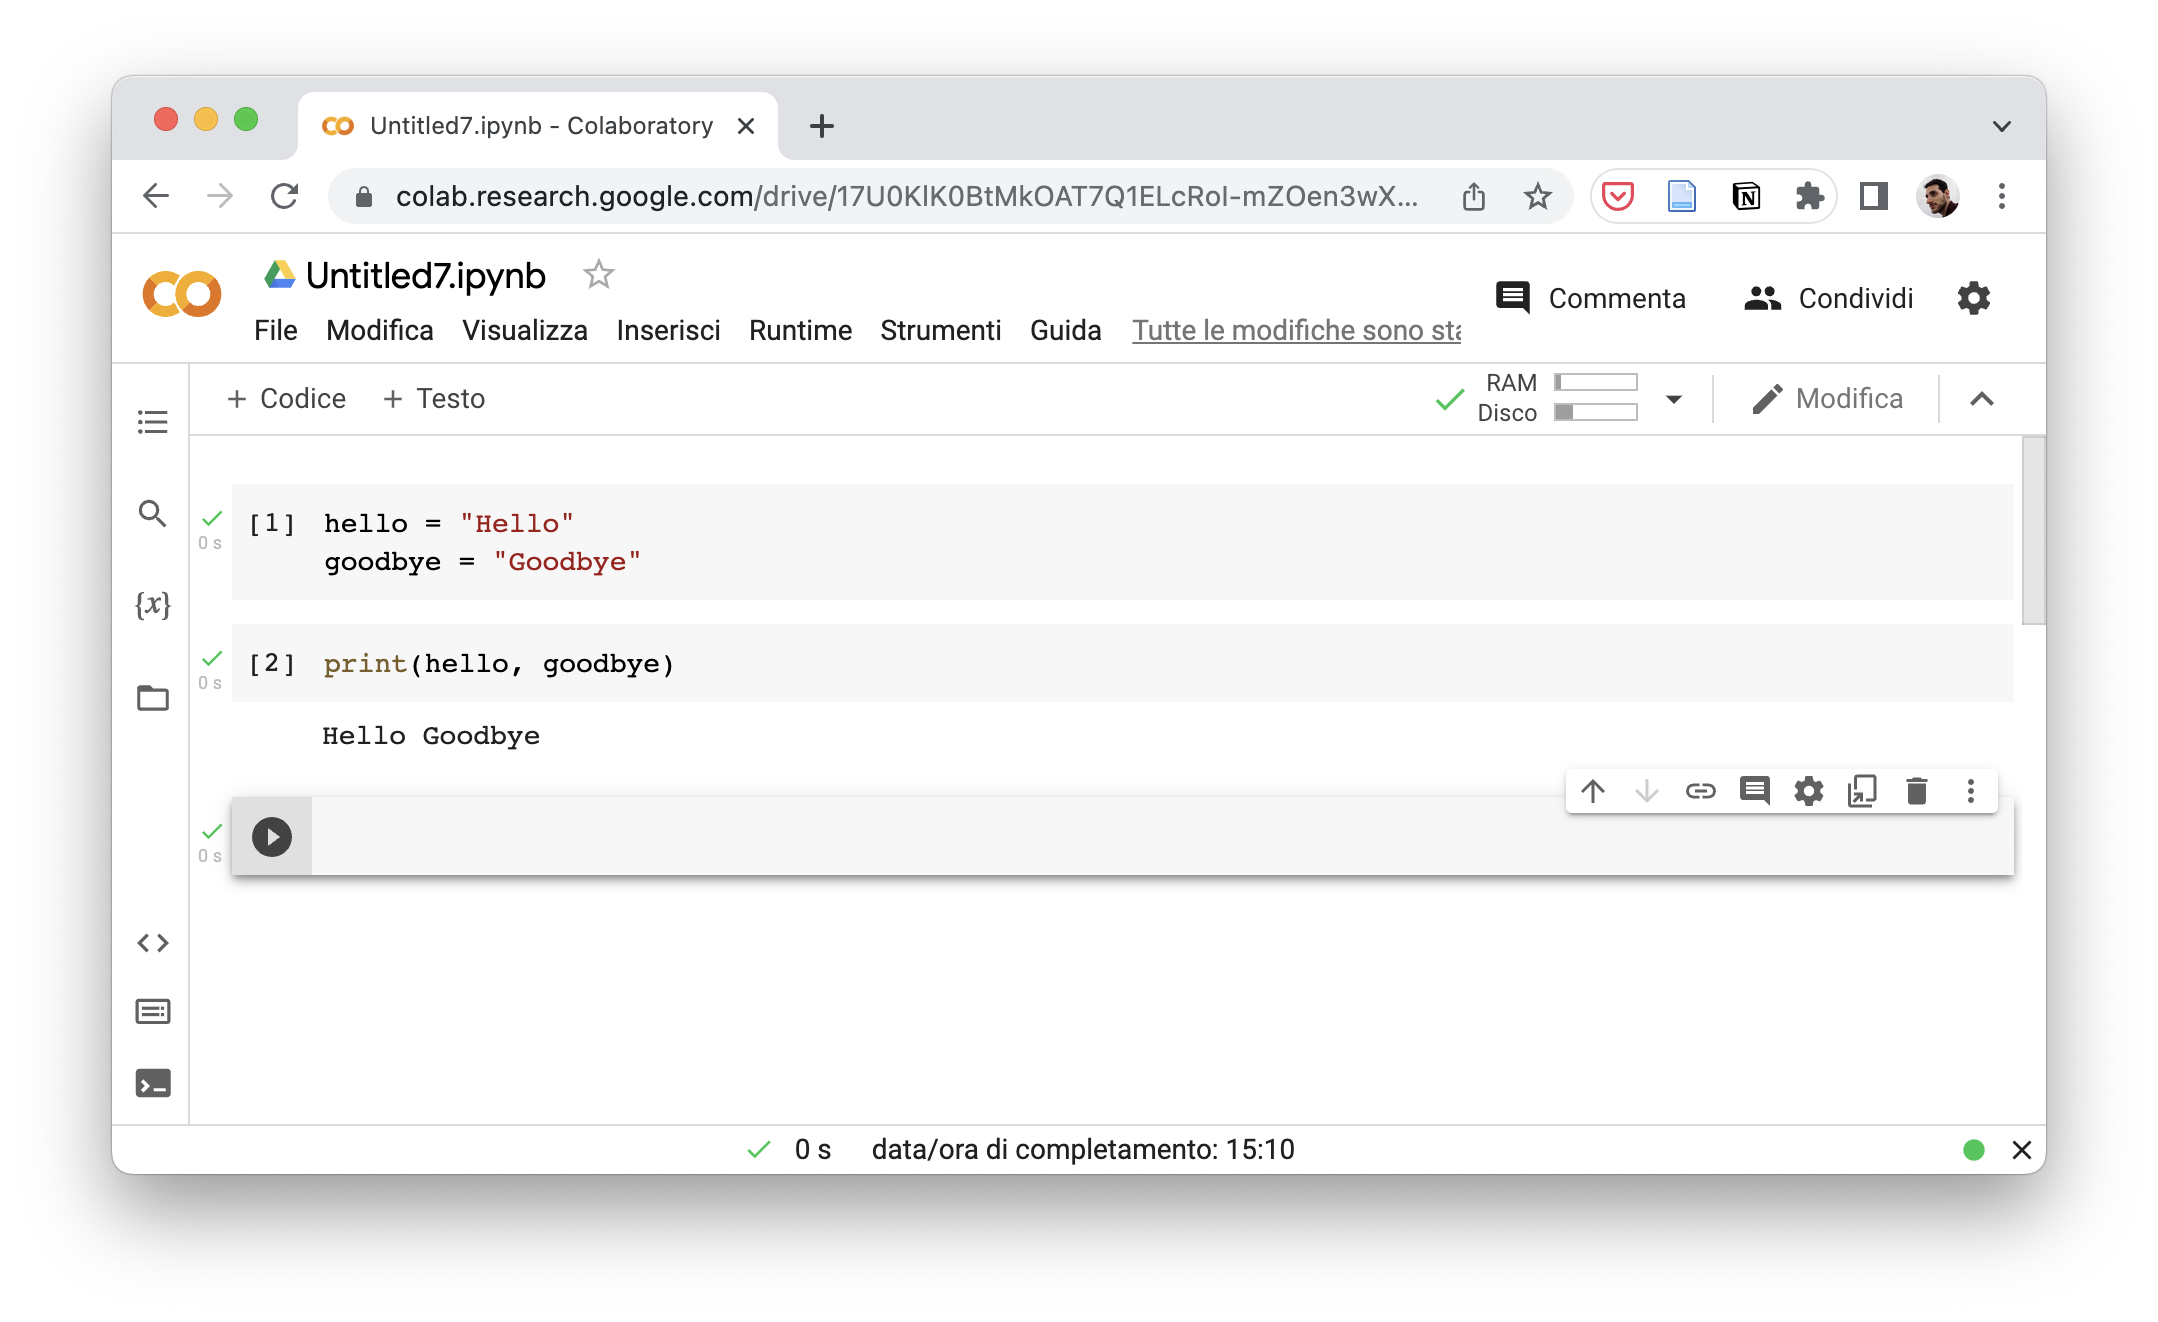
Task: Toggle the browser side panel
Action: pyautogui.click(x=1873, y=197)
